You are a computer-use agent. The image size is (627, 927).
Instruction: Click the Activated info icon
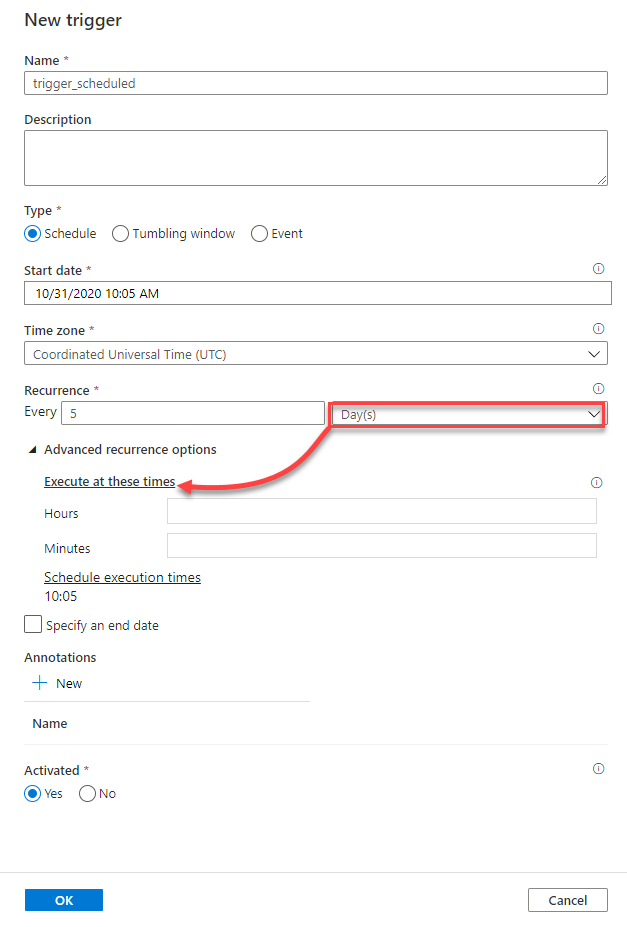point(598,769)
